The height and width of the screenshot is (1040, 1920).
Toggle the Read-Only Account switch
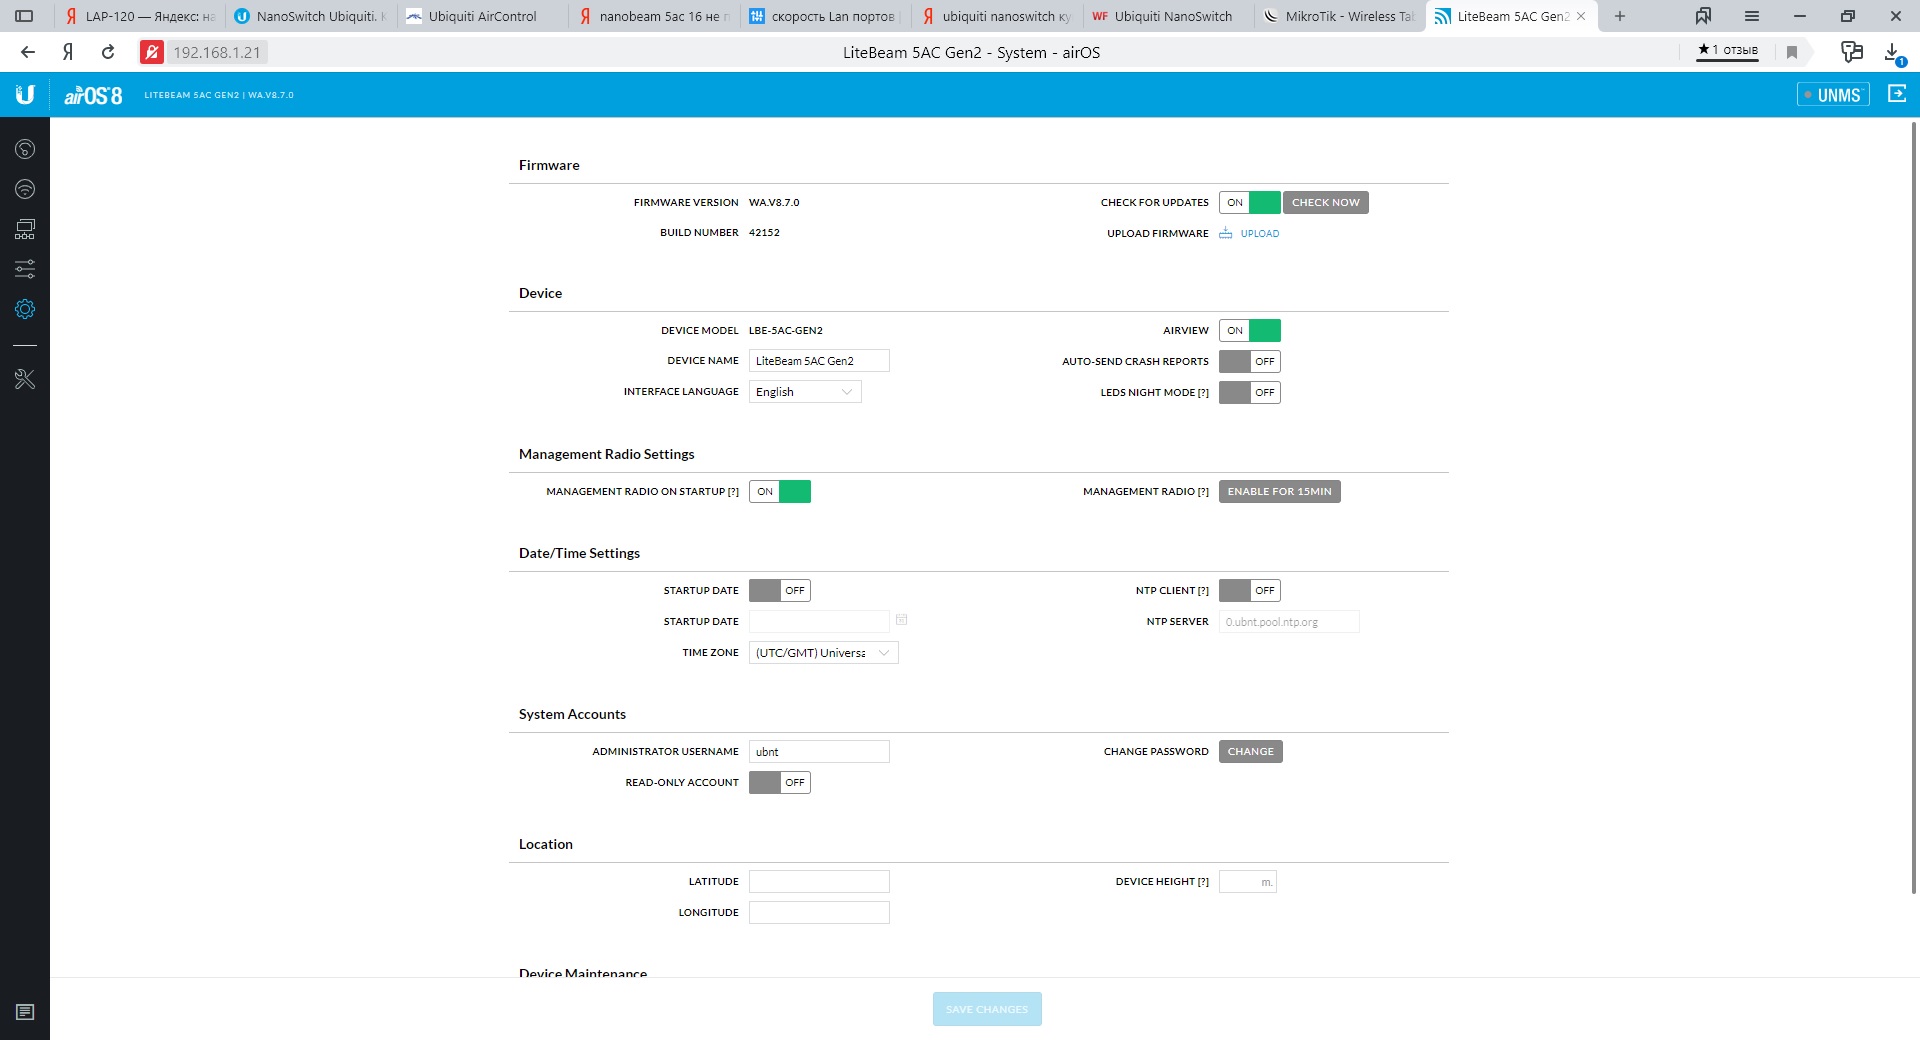pyautogui.click(x=779, y=783)
